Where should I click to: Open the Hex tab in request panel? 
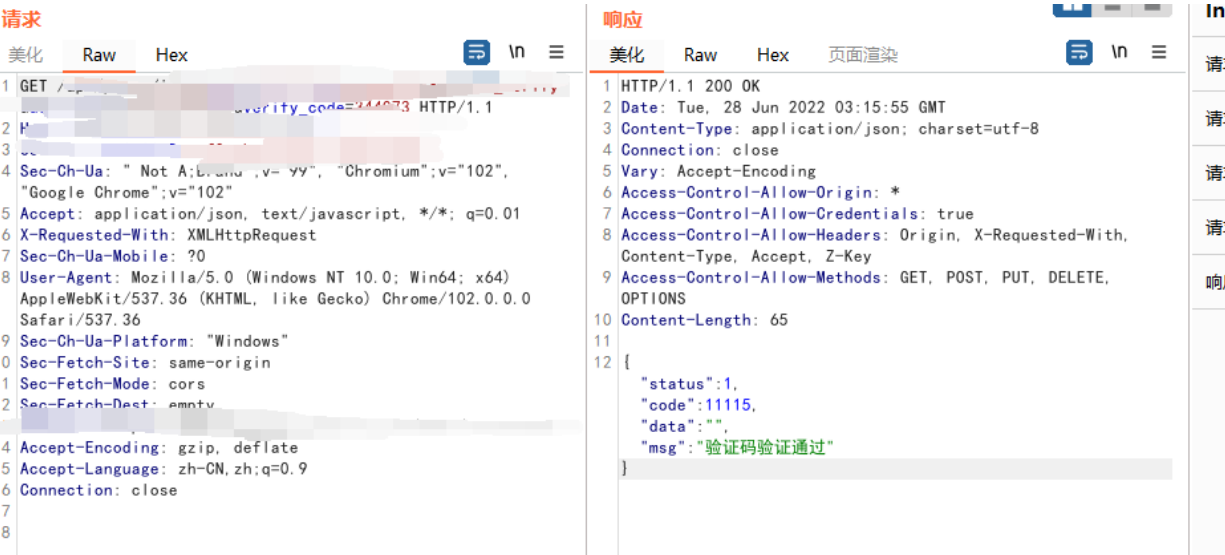coord(171,55)
